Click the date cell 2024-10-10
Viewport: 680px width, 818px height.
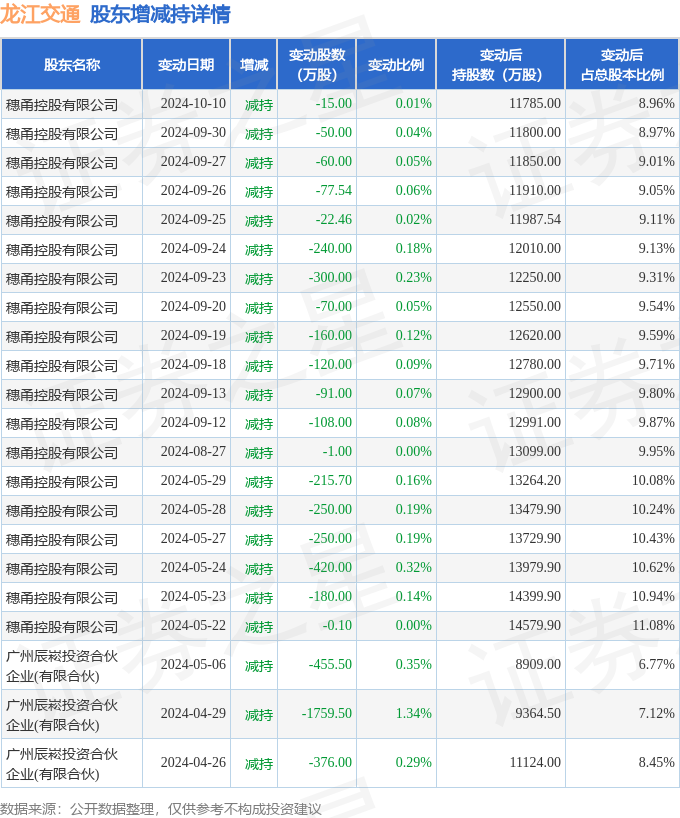pos(193,103)
